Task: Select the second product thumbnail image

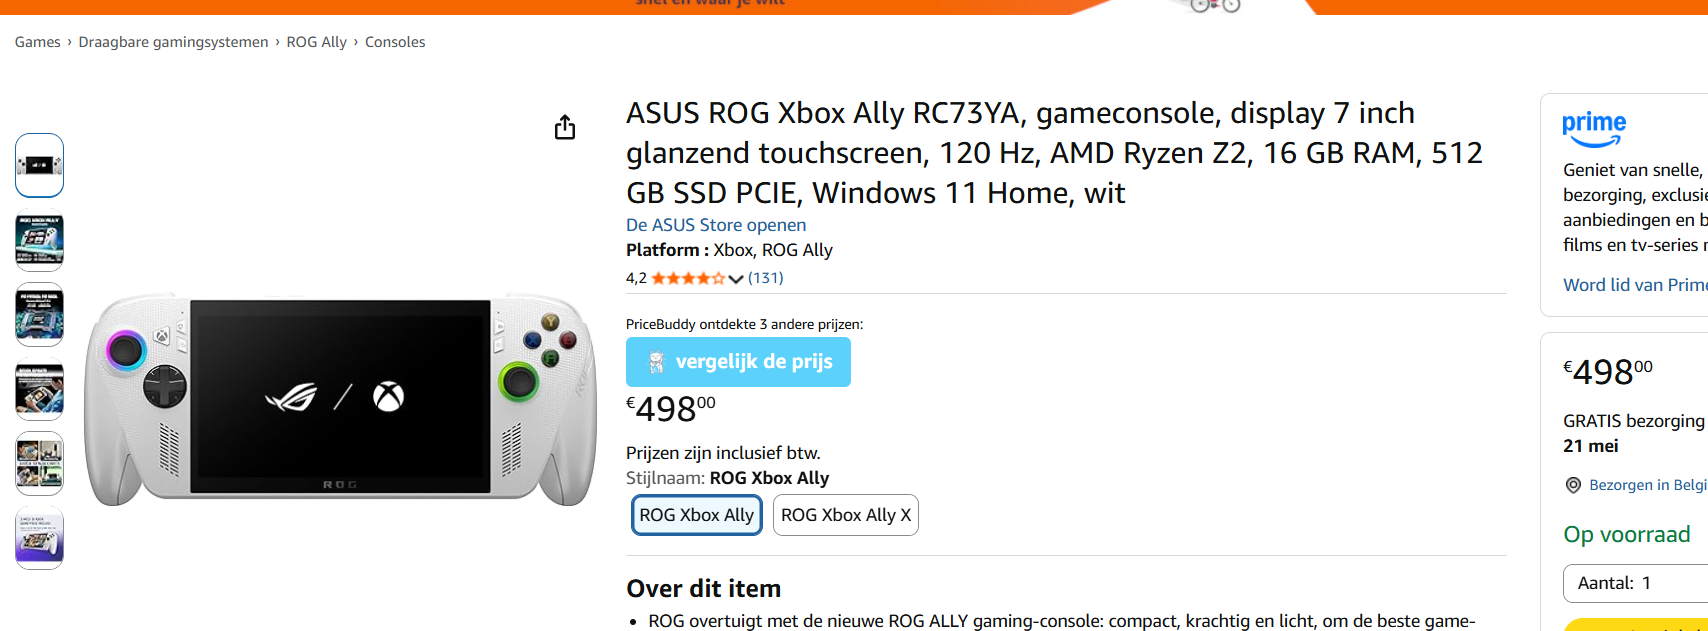Action: click(x=40, y=240)
